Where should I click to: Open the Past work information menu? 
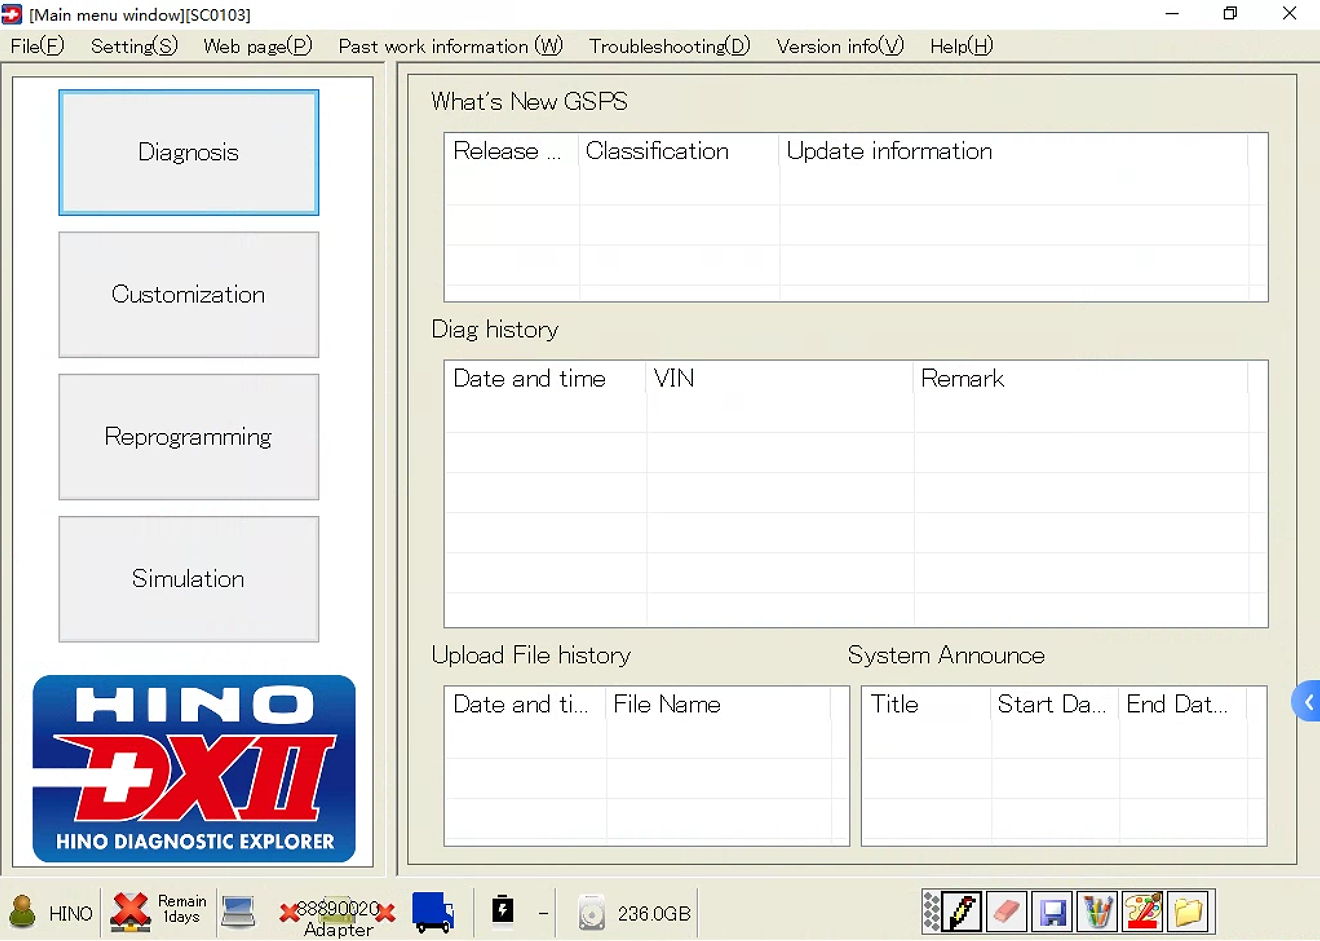(x=450, y=46)
